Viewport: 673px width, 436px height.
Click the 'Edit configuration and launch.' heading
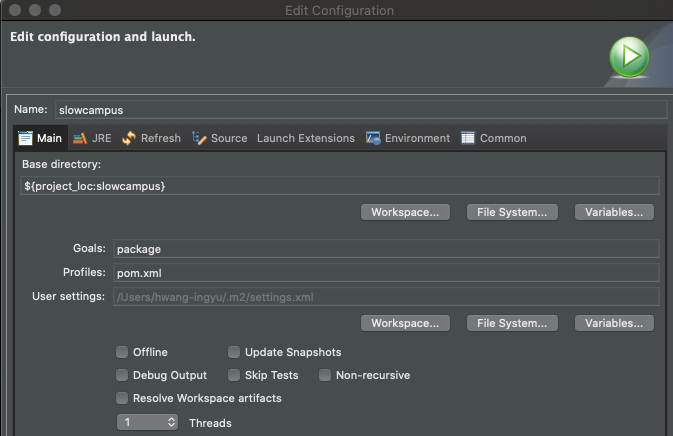(x=103, y=37)
